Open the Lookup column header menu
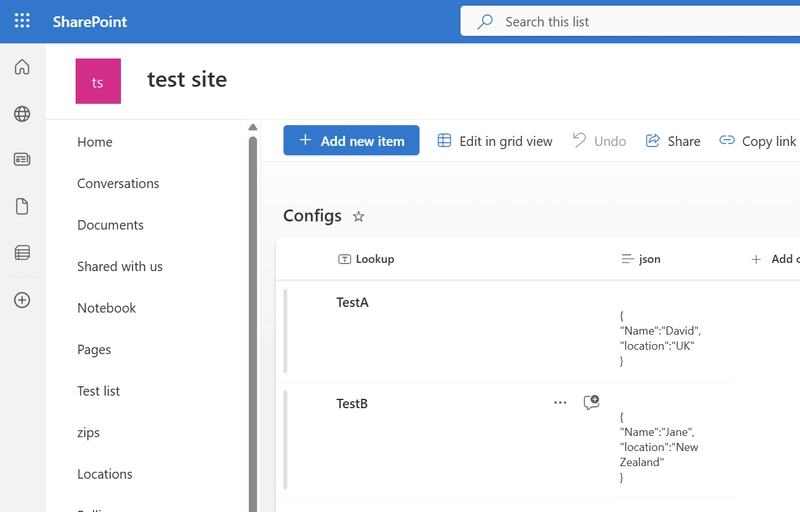The image size is (800, 512). [x=366, y=259]
